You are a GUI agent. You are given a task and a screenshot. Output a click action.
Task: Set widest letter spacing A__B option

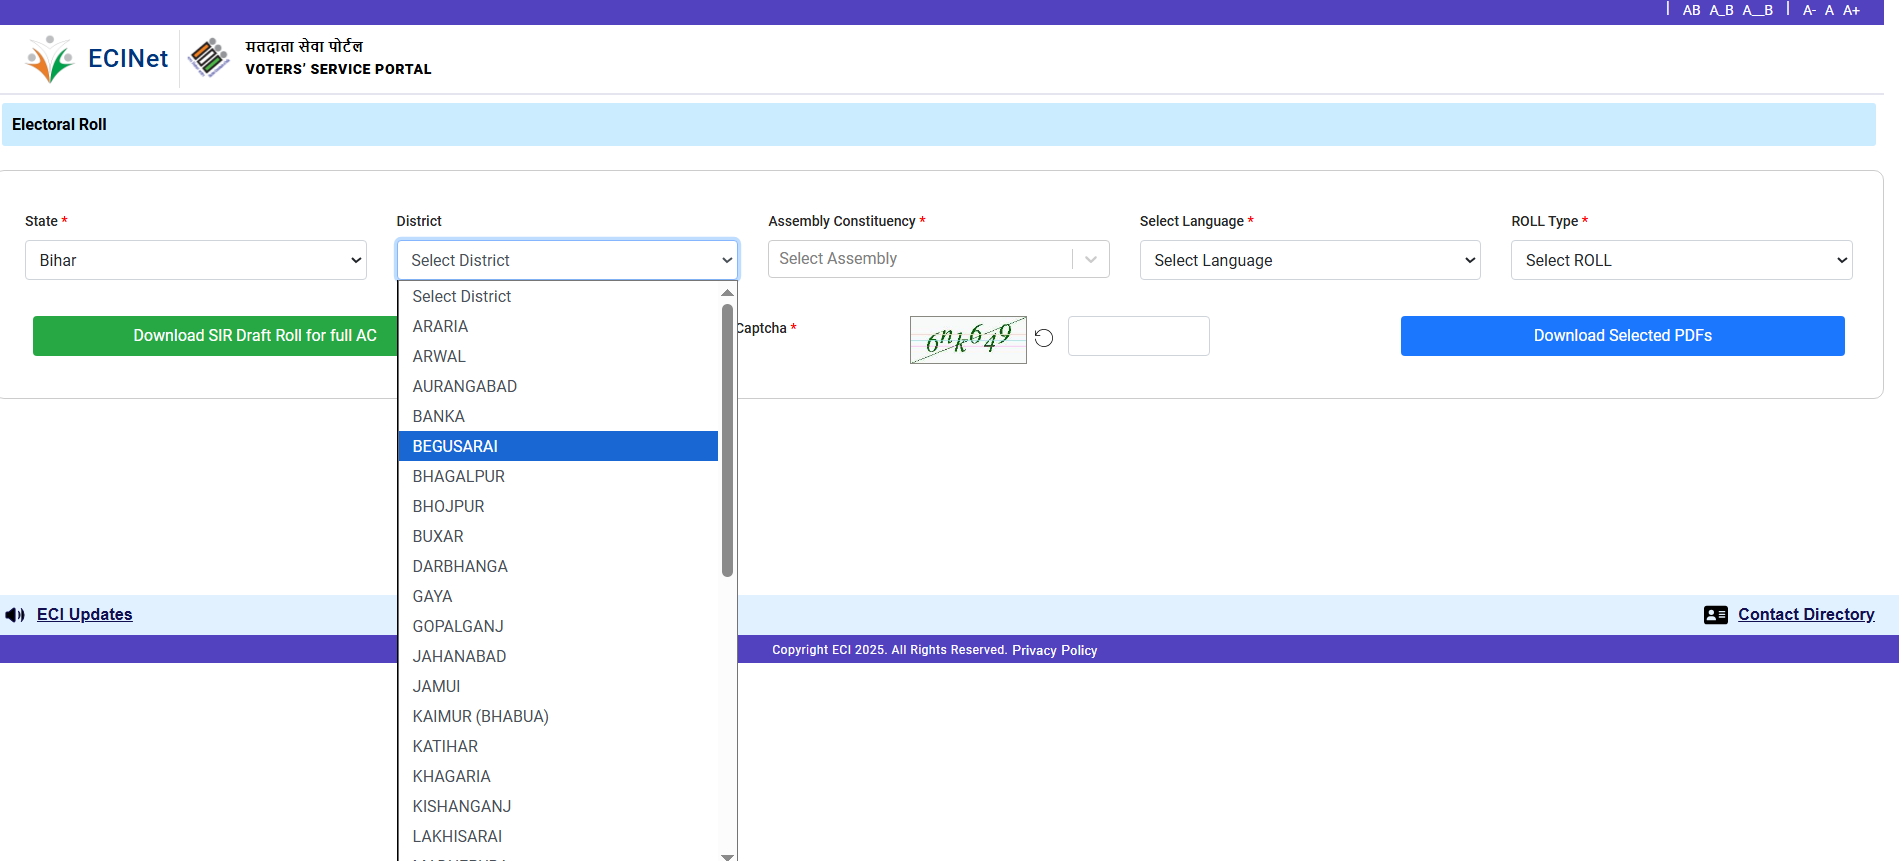pyautogui.click(x=1757, y=10)
